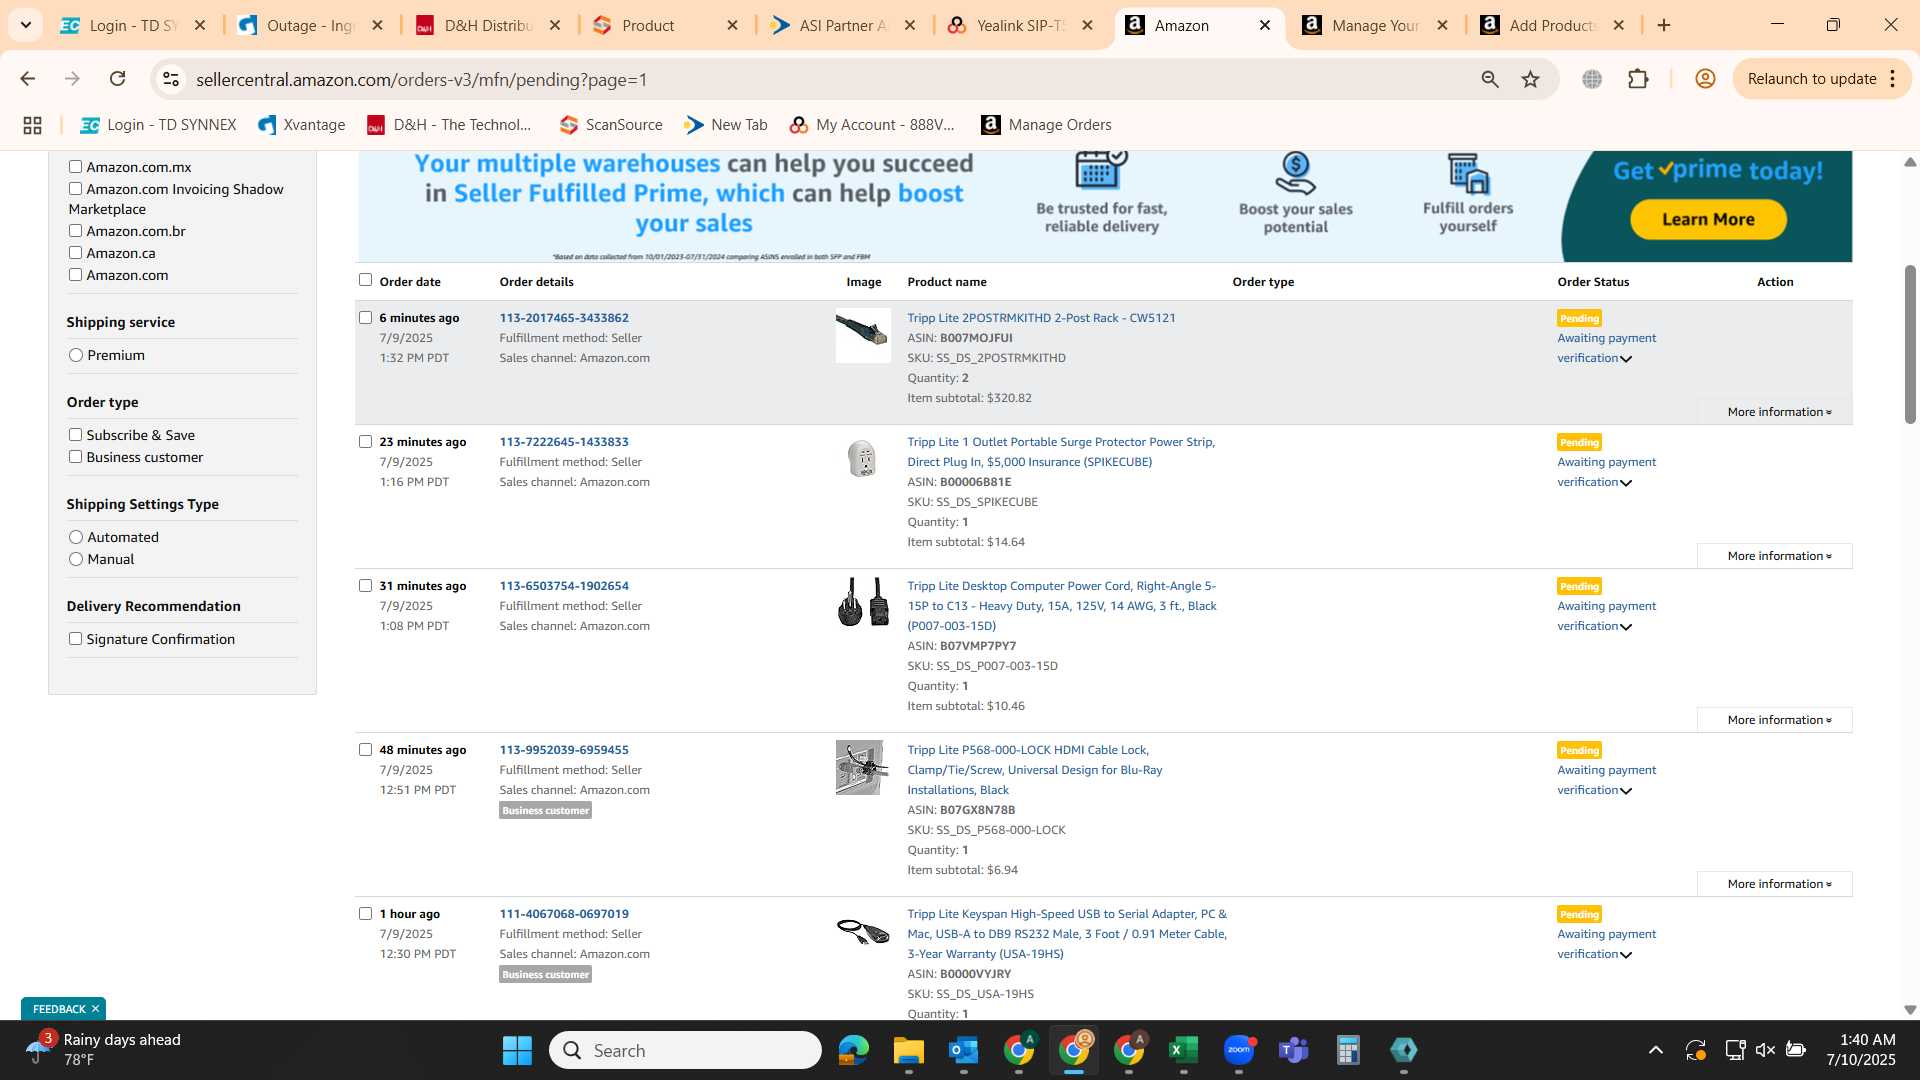Reload the current page
This screenshot has width=1920, height=1080.
[118, 79]
